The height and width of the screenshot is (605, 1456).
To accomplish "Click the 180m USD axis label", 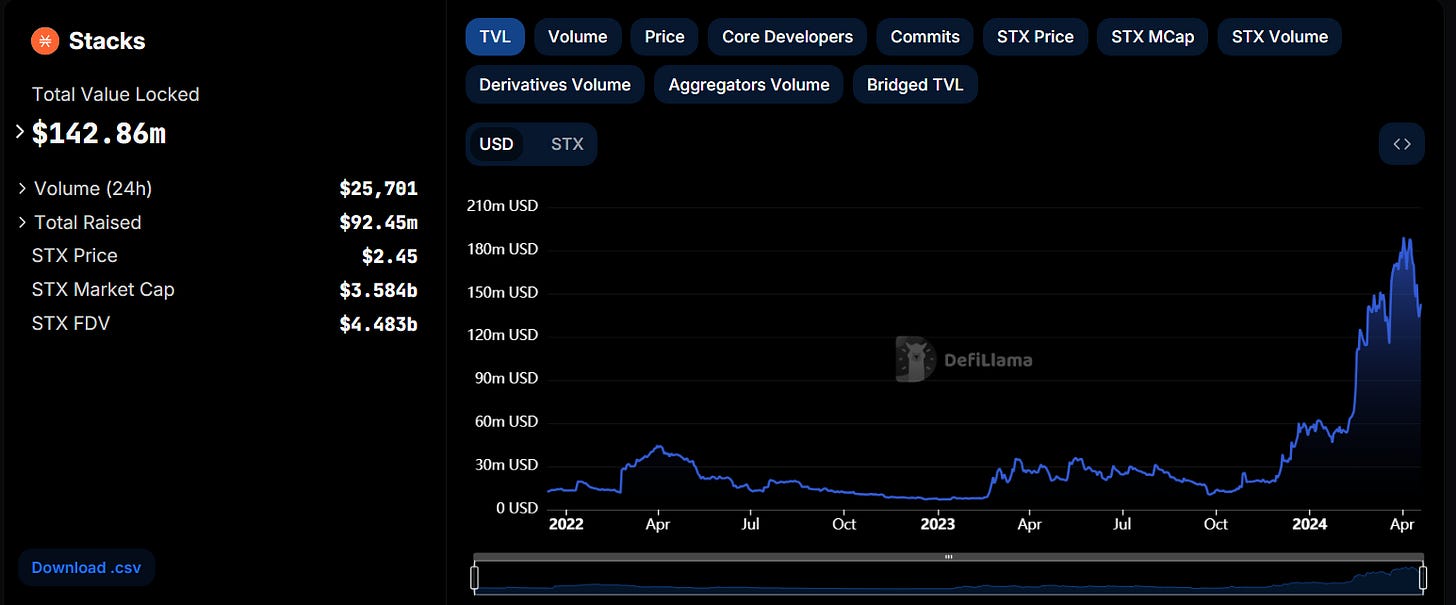I will (x=502, y=249).
